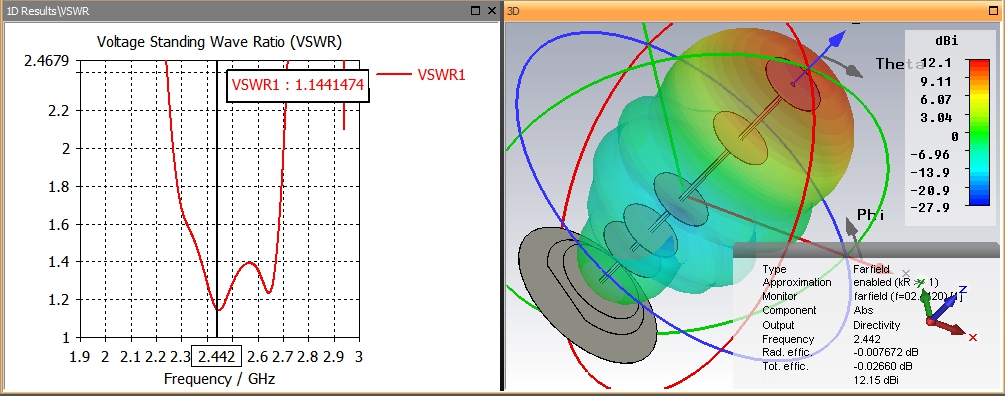Maximize the 3D view window

(x=994, y=10)
